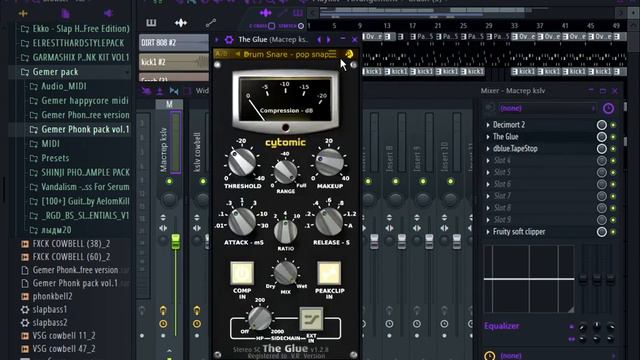Click The Glue mix level knob in mixer
Screen dimensions: 640x360
pos(602,137)
